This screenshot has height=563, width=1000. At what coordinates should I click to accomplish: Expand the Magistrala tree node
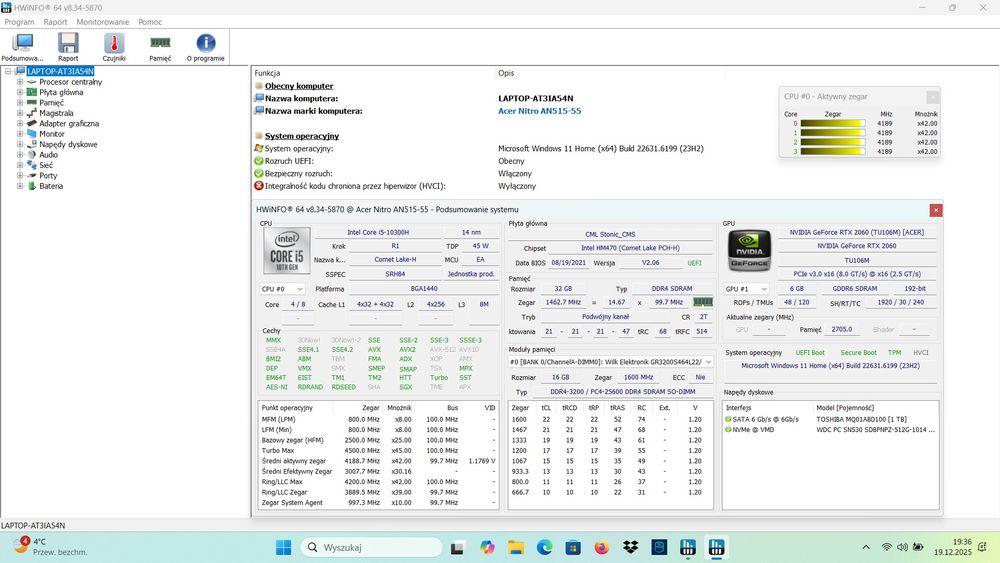pos(20,113)
